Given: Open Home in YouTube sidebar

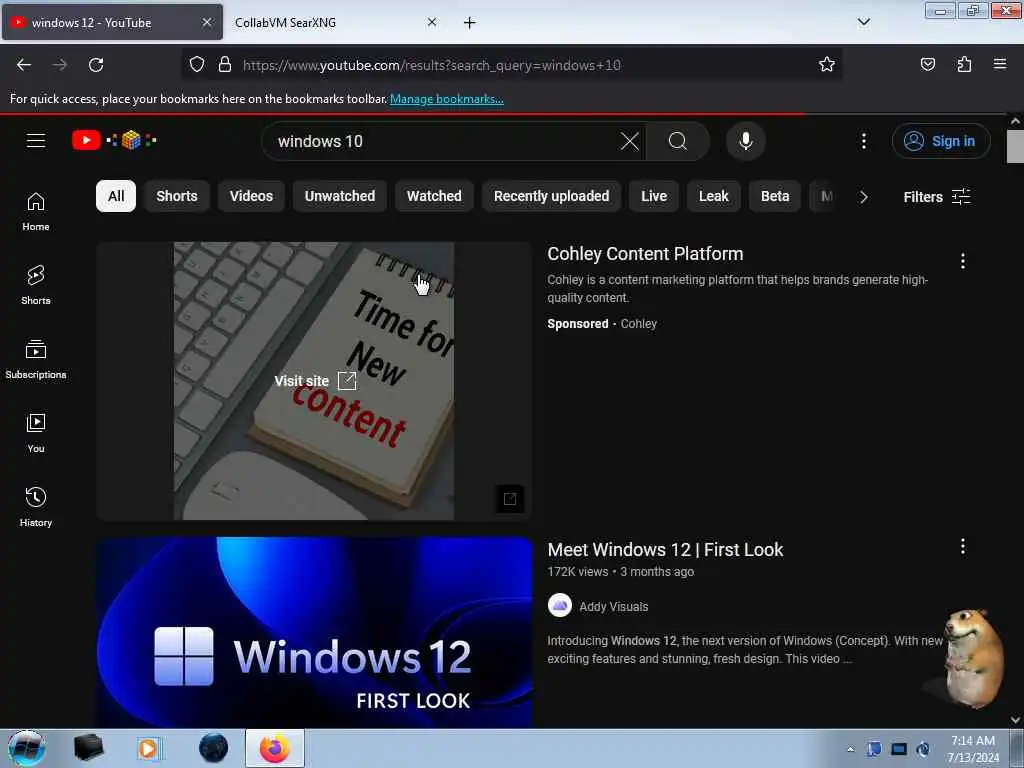Looking at the screenshot, I should [x=36, y=212].
